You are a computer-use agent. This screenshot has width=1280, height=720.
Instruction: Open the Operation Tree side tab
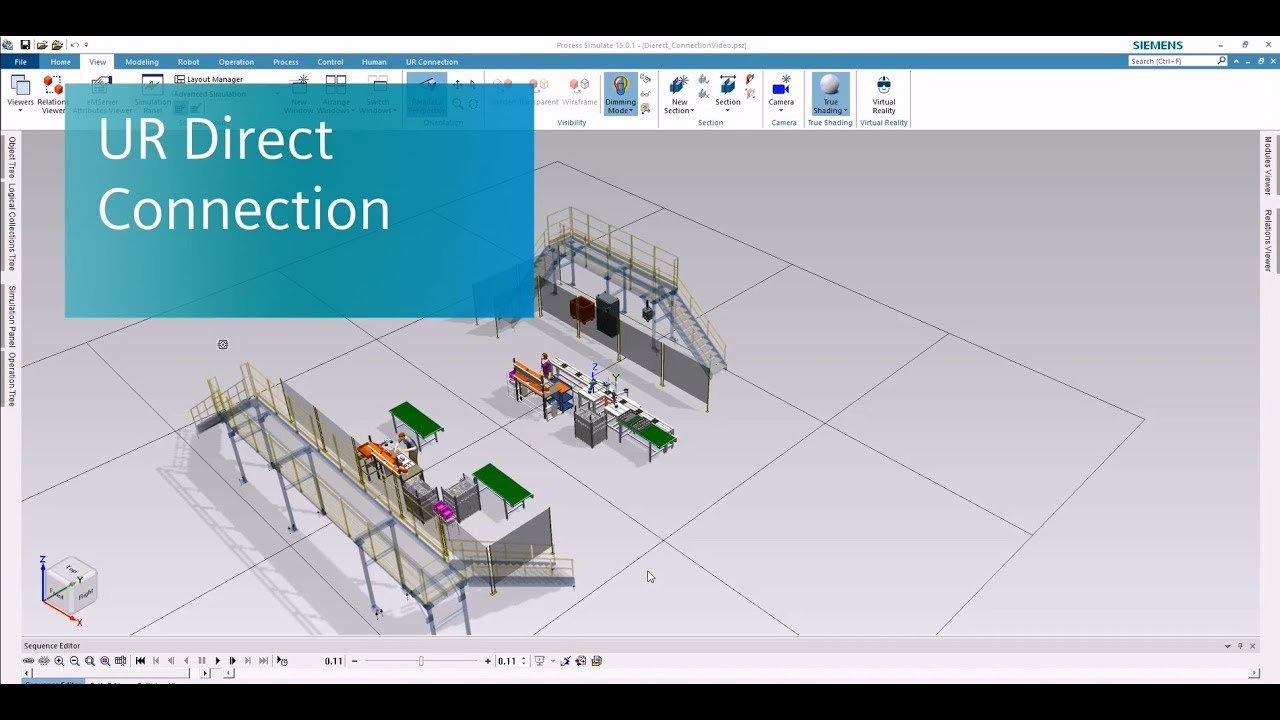click(x=12, y=379)
